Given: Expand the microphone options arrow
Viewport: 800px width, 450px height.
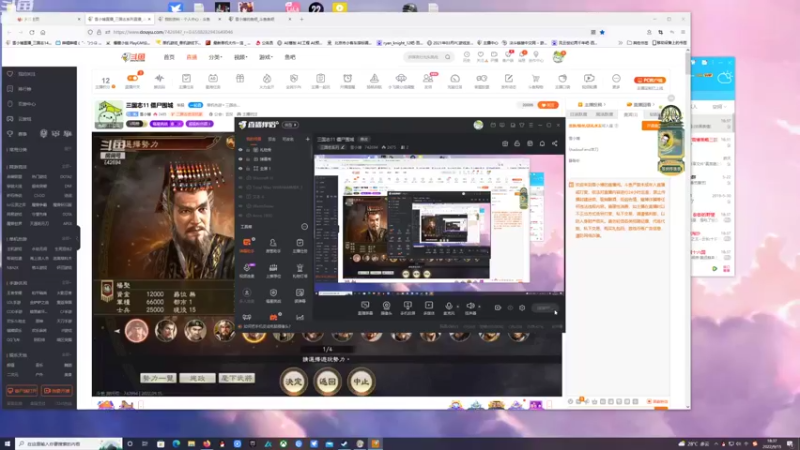Looking at the screenshot, I should (457, 307).
